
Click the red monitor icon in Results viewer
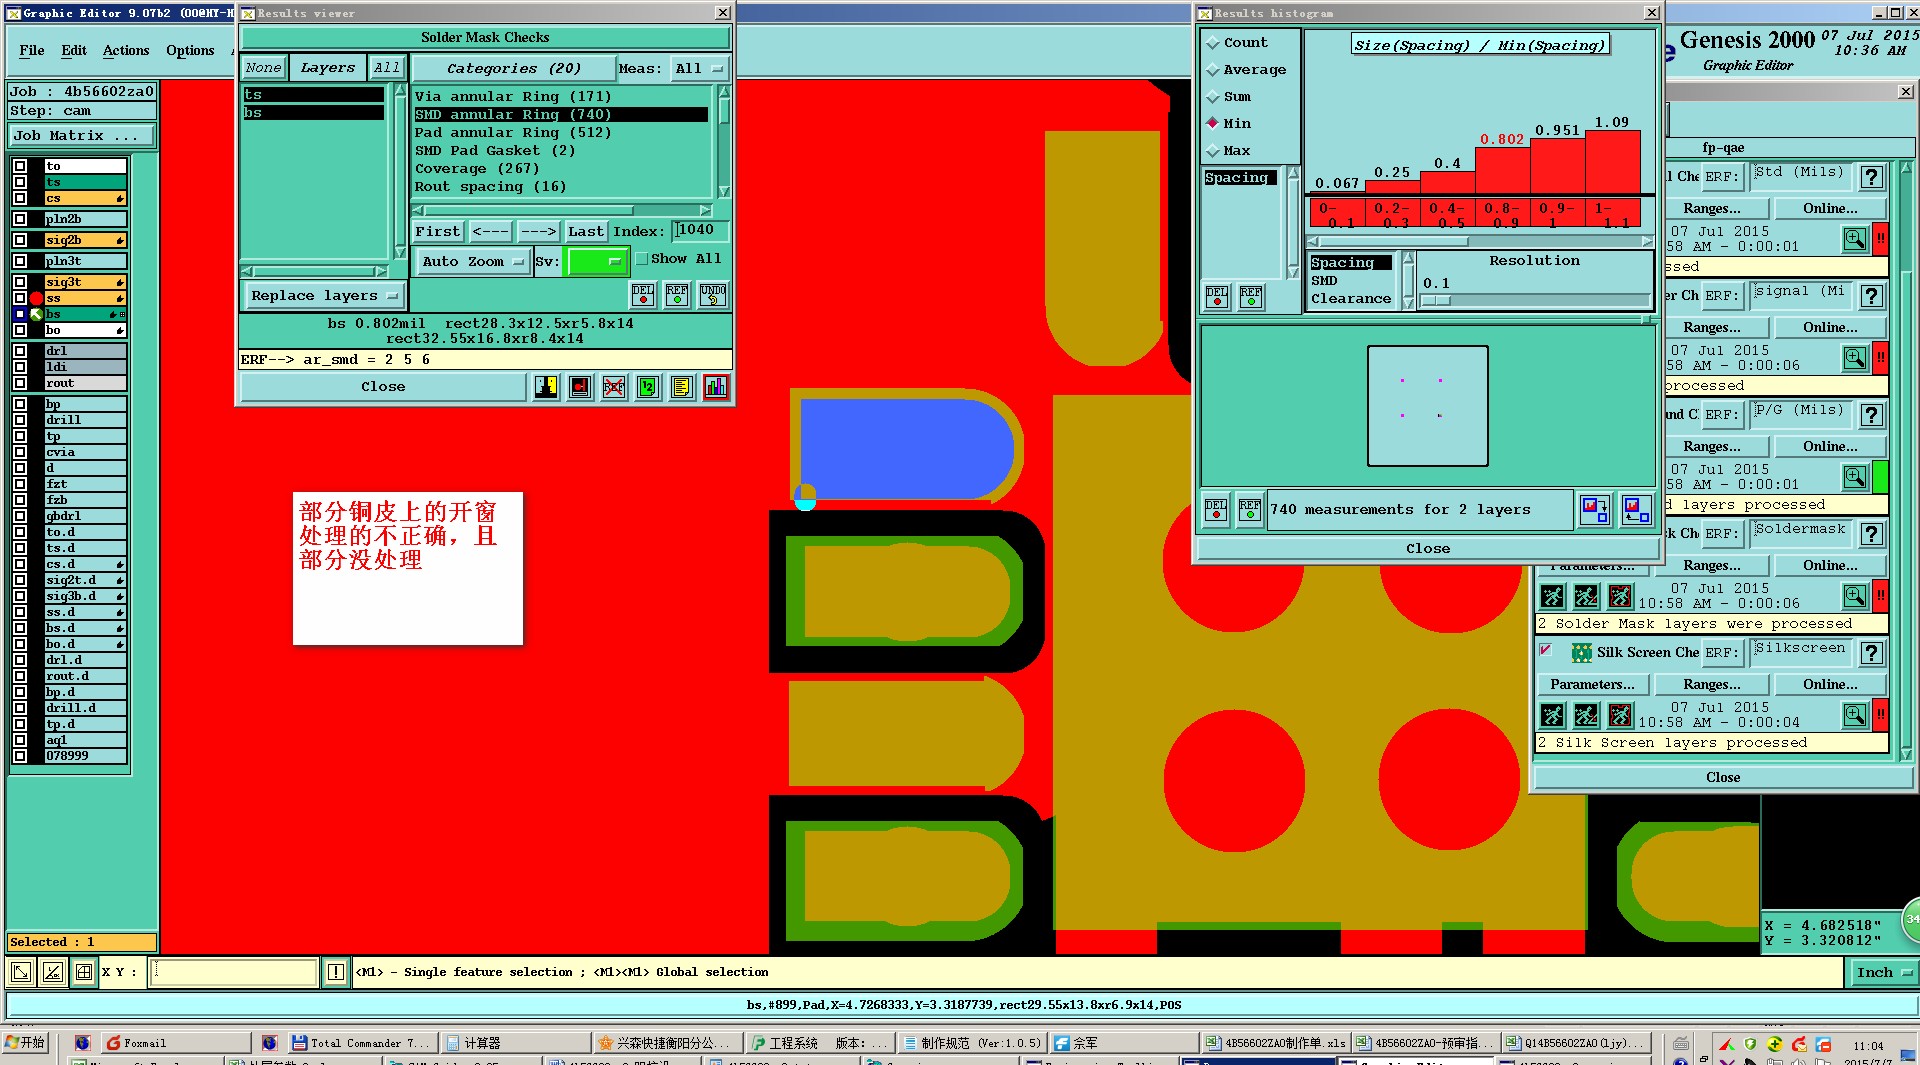coord(580,387)
